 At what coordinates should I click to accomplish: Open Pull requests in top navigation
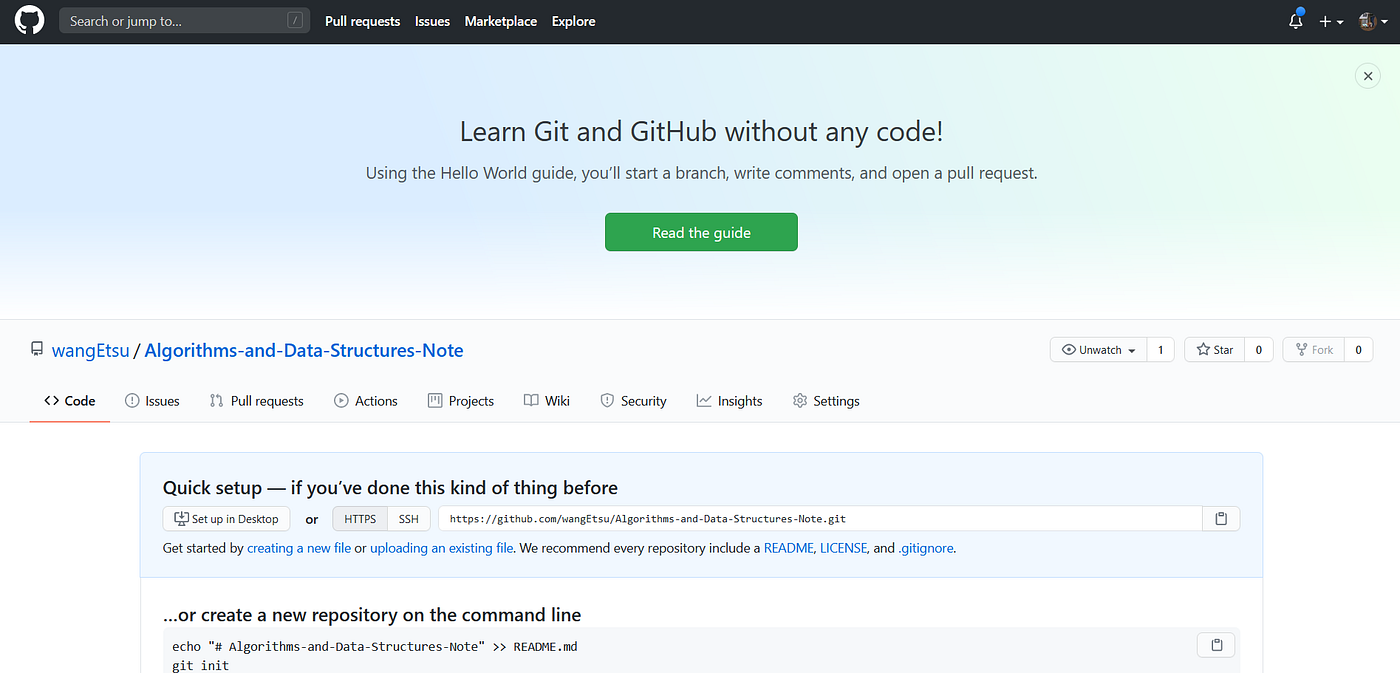tap(362, 21)
